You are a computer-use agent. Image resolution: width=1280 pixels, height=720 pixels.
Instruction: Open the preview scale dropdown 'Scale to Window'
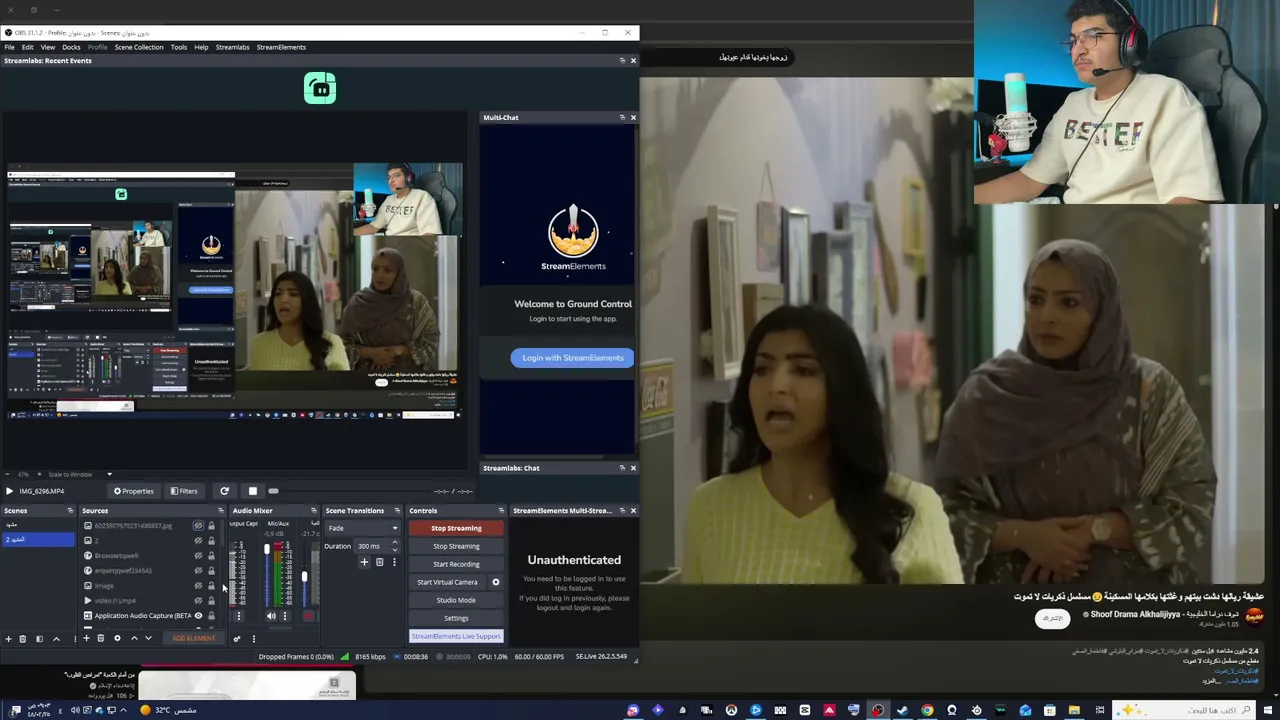[x=80, y=474]
